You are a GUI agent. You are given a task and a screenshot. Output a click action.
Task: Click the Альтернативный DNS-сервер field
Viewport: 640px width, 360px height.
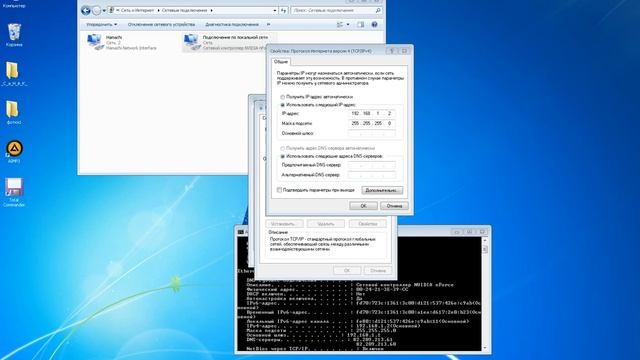[x=372, y=175]
